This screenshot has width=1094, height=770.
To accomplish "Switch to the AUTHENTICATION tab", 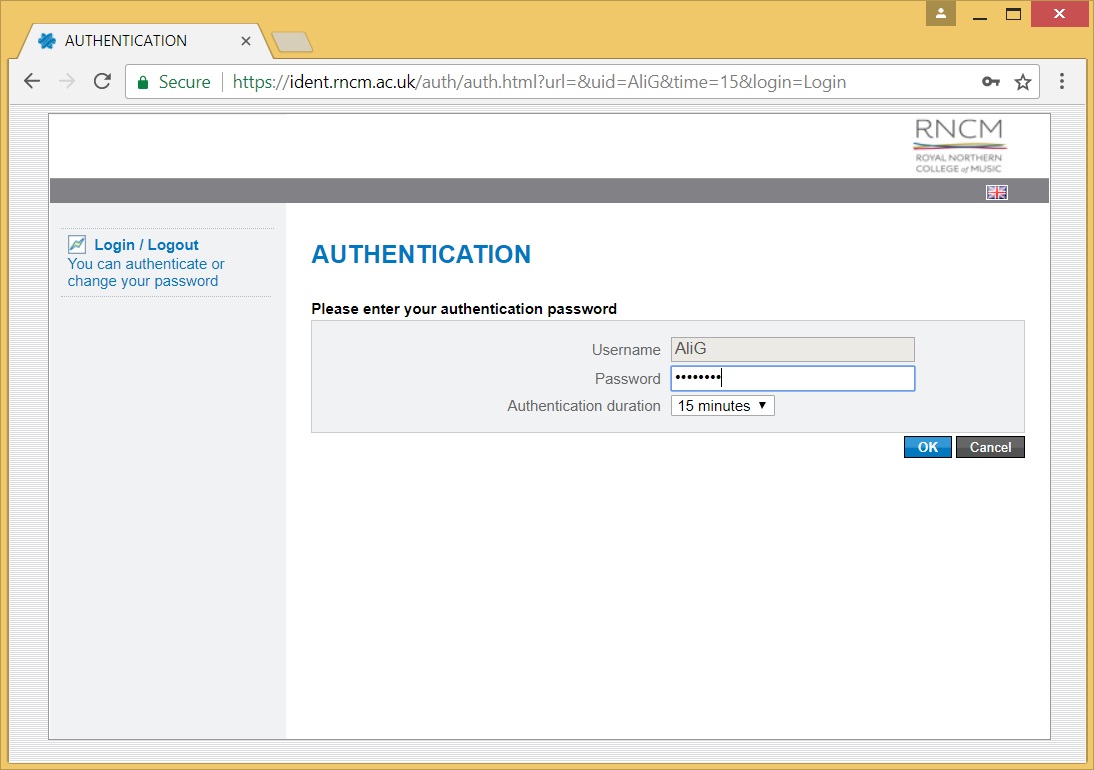I will click(x=130, y=40).
